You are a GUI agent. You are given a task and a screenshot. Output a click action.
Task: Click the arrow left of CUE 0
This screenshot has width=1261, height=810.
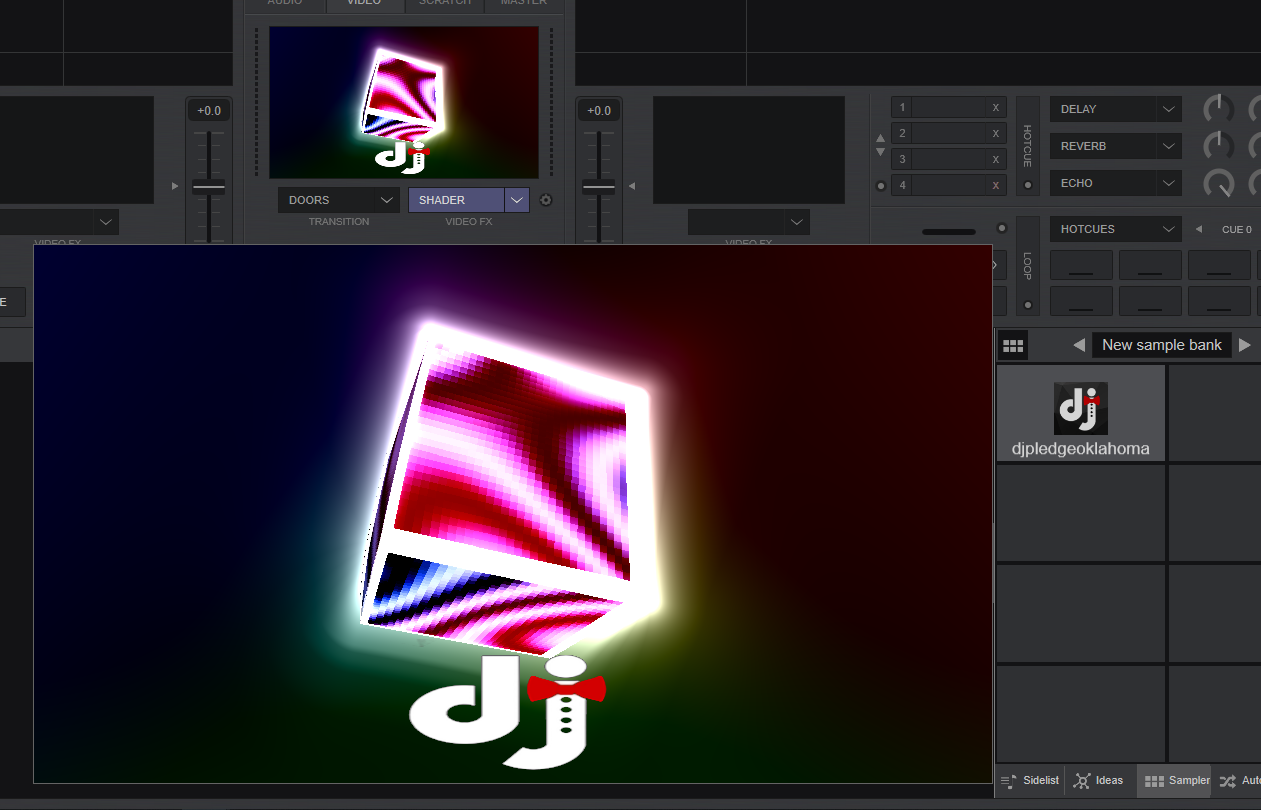click(x=1198, y=229)
